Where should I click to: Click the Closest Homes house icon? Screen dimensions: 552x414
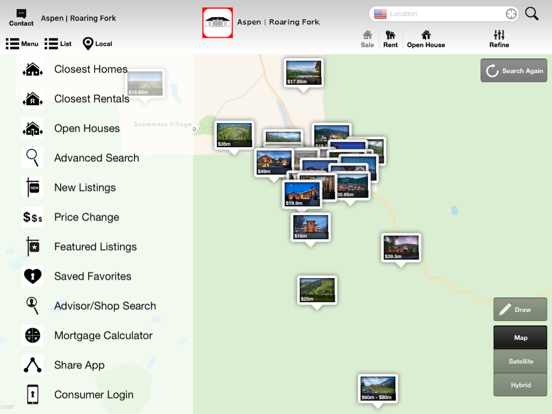[33, 69]
